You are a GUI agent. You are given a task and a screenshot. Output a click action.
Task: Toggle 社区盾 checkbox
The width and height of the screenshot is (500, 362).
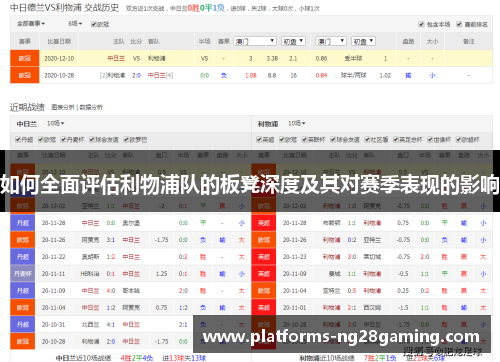(x=367, y=139)
